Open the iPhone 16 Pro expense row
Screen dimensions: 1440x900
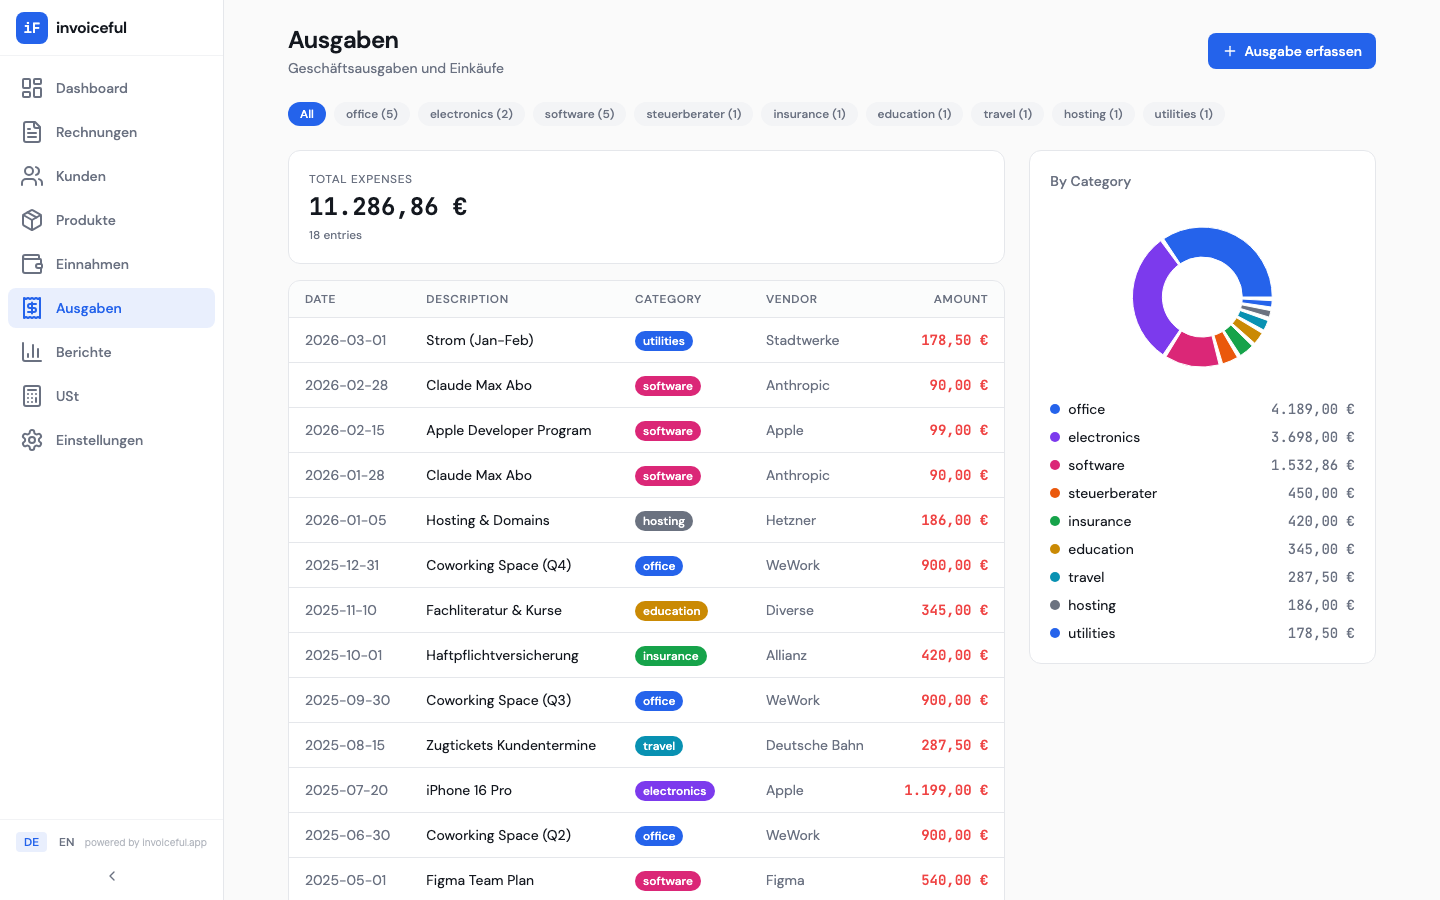(646, 790)
